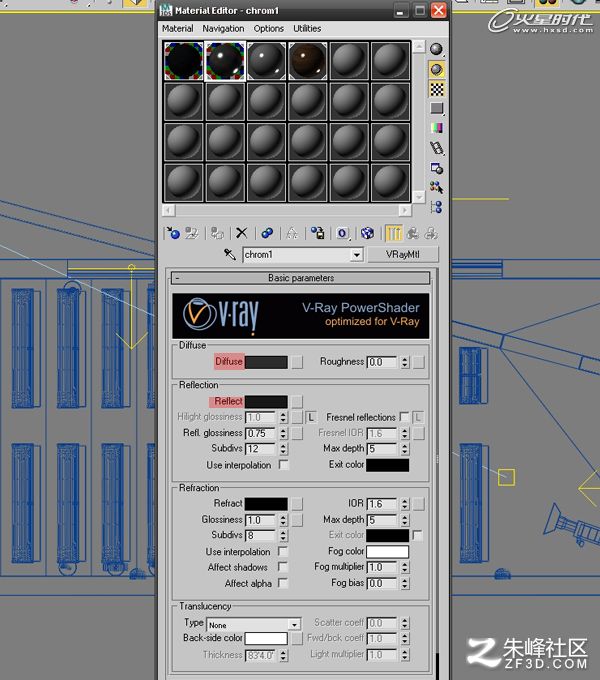The height and width of the screenshot is (680, 600).
Task: Adjust the reflection Subdivs spinner
Action: (283, 448)
